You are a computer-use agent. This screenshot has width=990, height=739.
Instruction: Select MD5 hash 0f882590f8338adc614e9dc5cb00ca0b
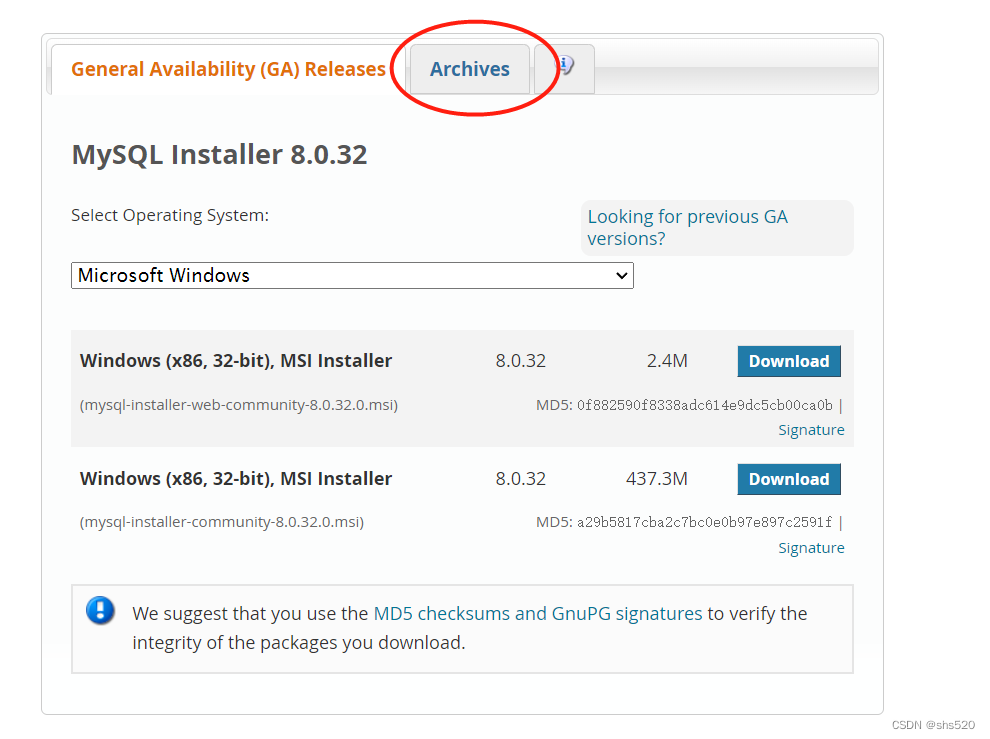[705, 405]
